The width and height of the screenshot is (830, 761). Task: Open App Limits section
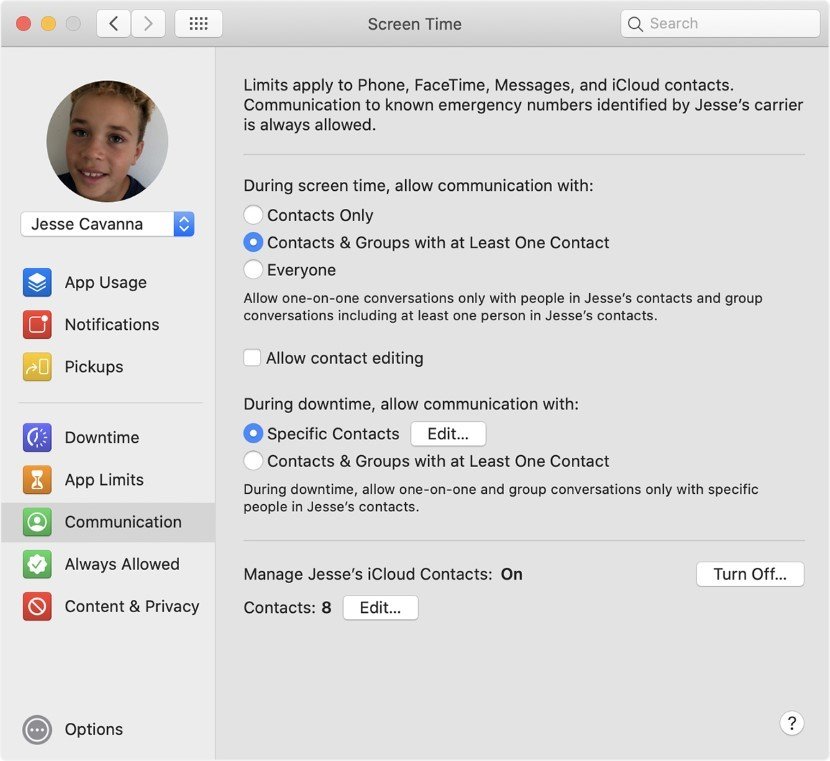(x=104, y=479)
